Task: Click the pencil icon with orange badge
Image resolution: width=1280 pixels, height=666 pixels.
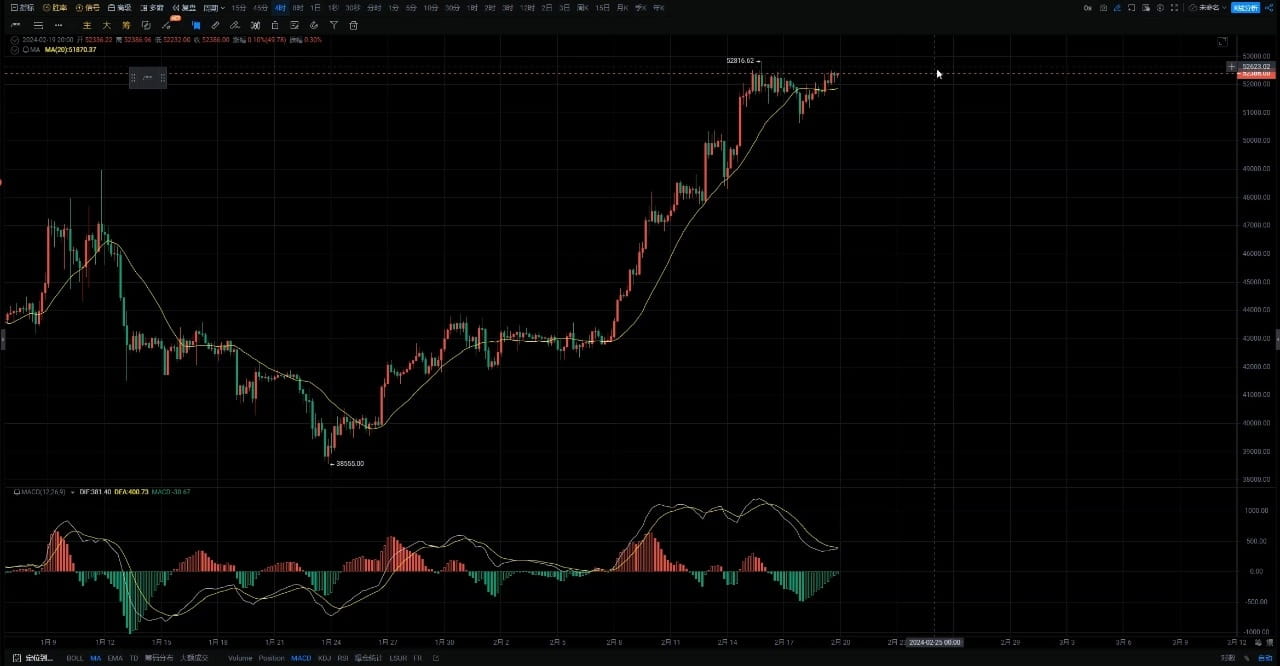Action: (x=167, y=24)
